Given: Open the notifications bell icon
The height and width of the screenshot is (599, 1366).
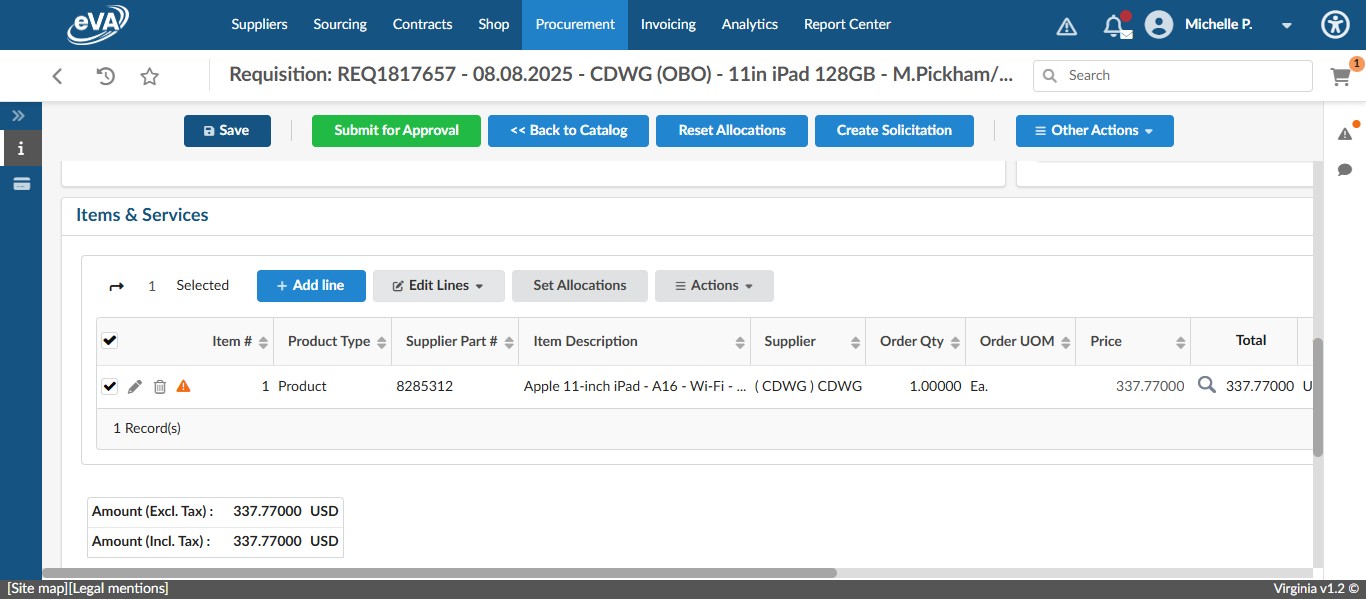Looking at the screenshot, I should point(1114,25).
